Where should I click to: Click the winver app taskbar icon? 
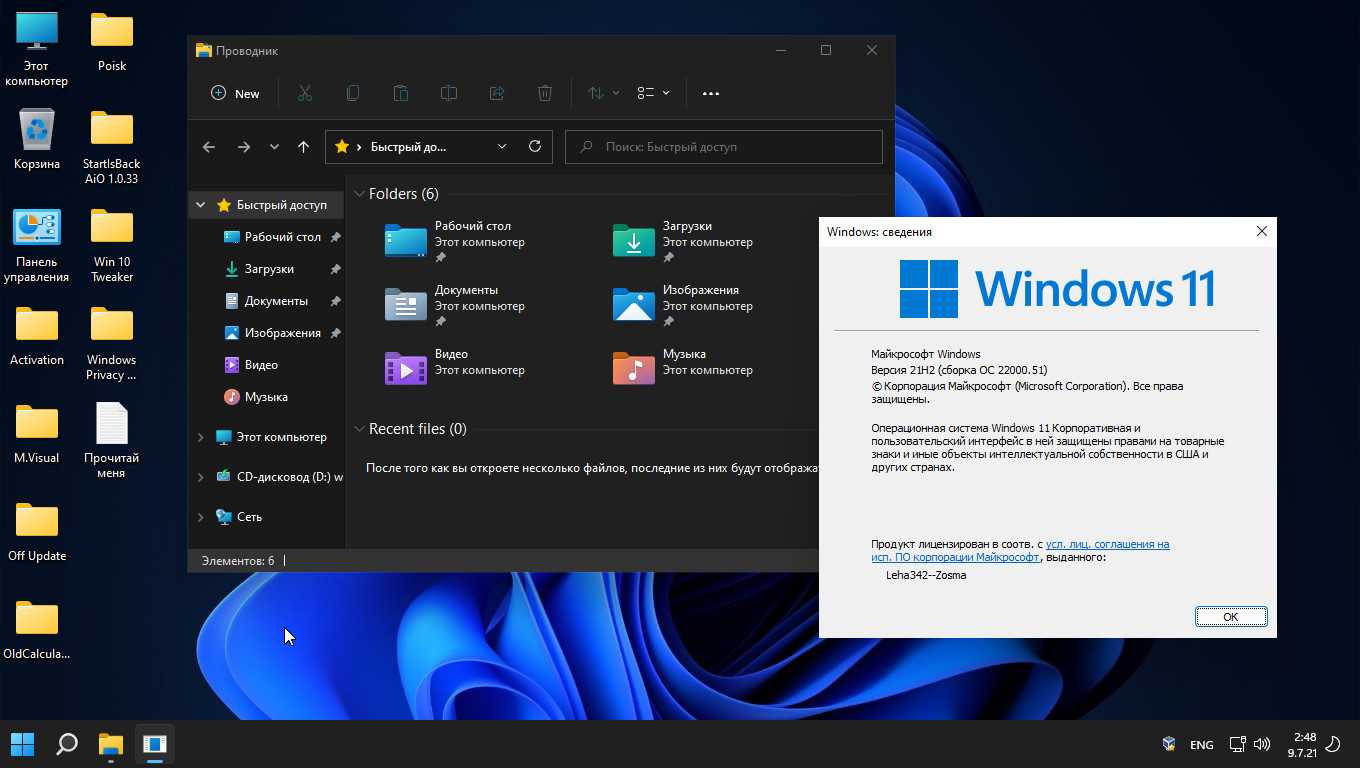(154, 744)
